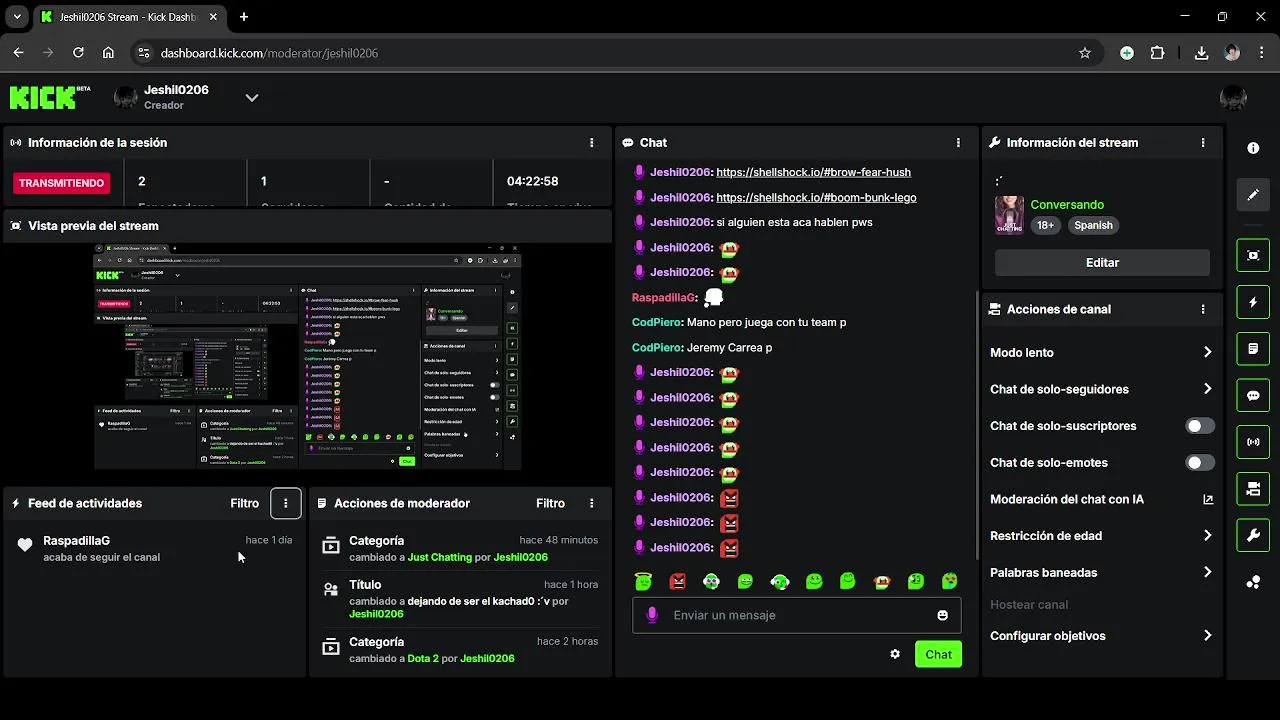Image resolution: width=1280 pixels, height=720 pixels.
Task: Toggle the chat bubble sidebar icon
Action: (1253, 395)
